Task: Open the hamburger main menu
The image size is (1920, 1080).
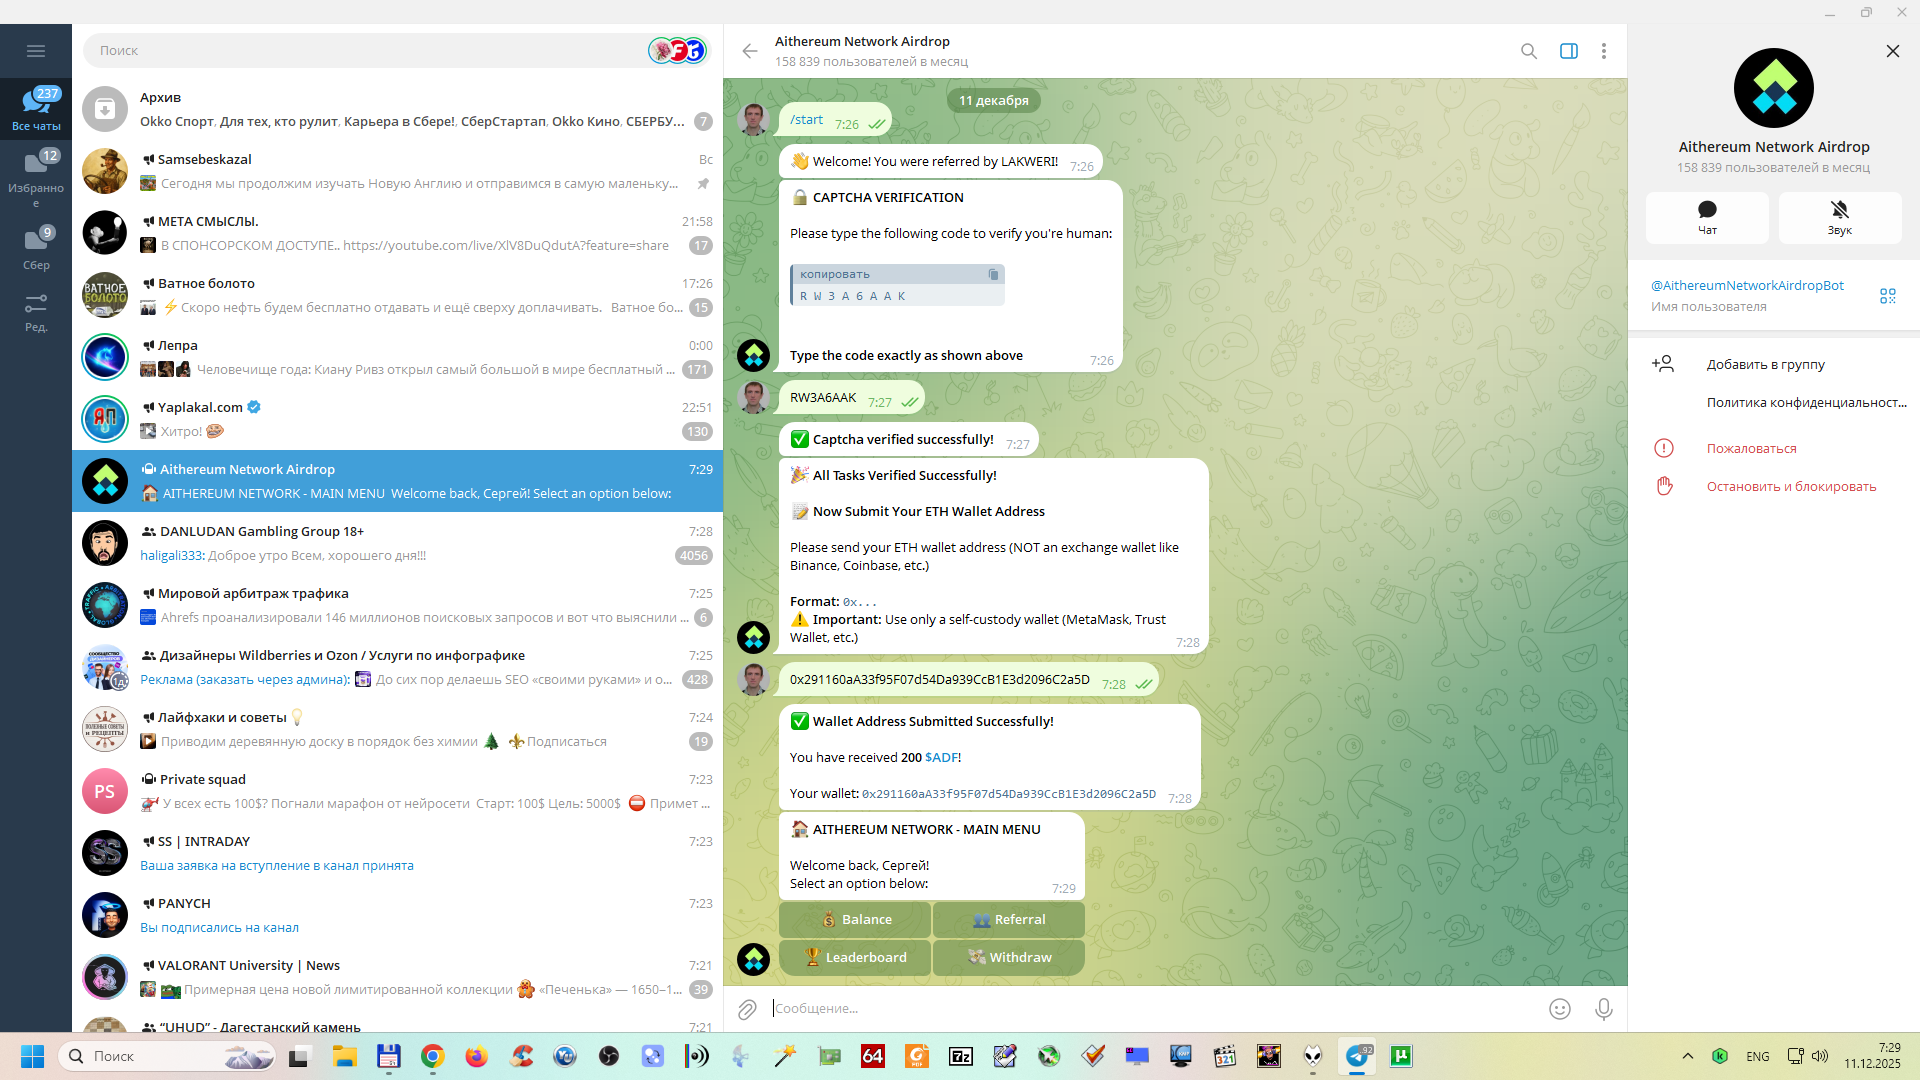Action: click(x=36, y=51)
